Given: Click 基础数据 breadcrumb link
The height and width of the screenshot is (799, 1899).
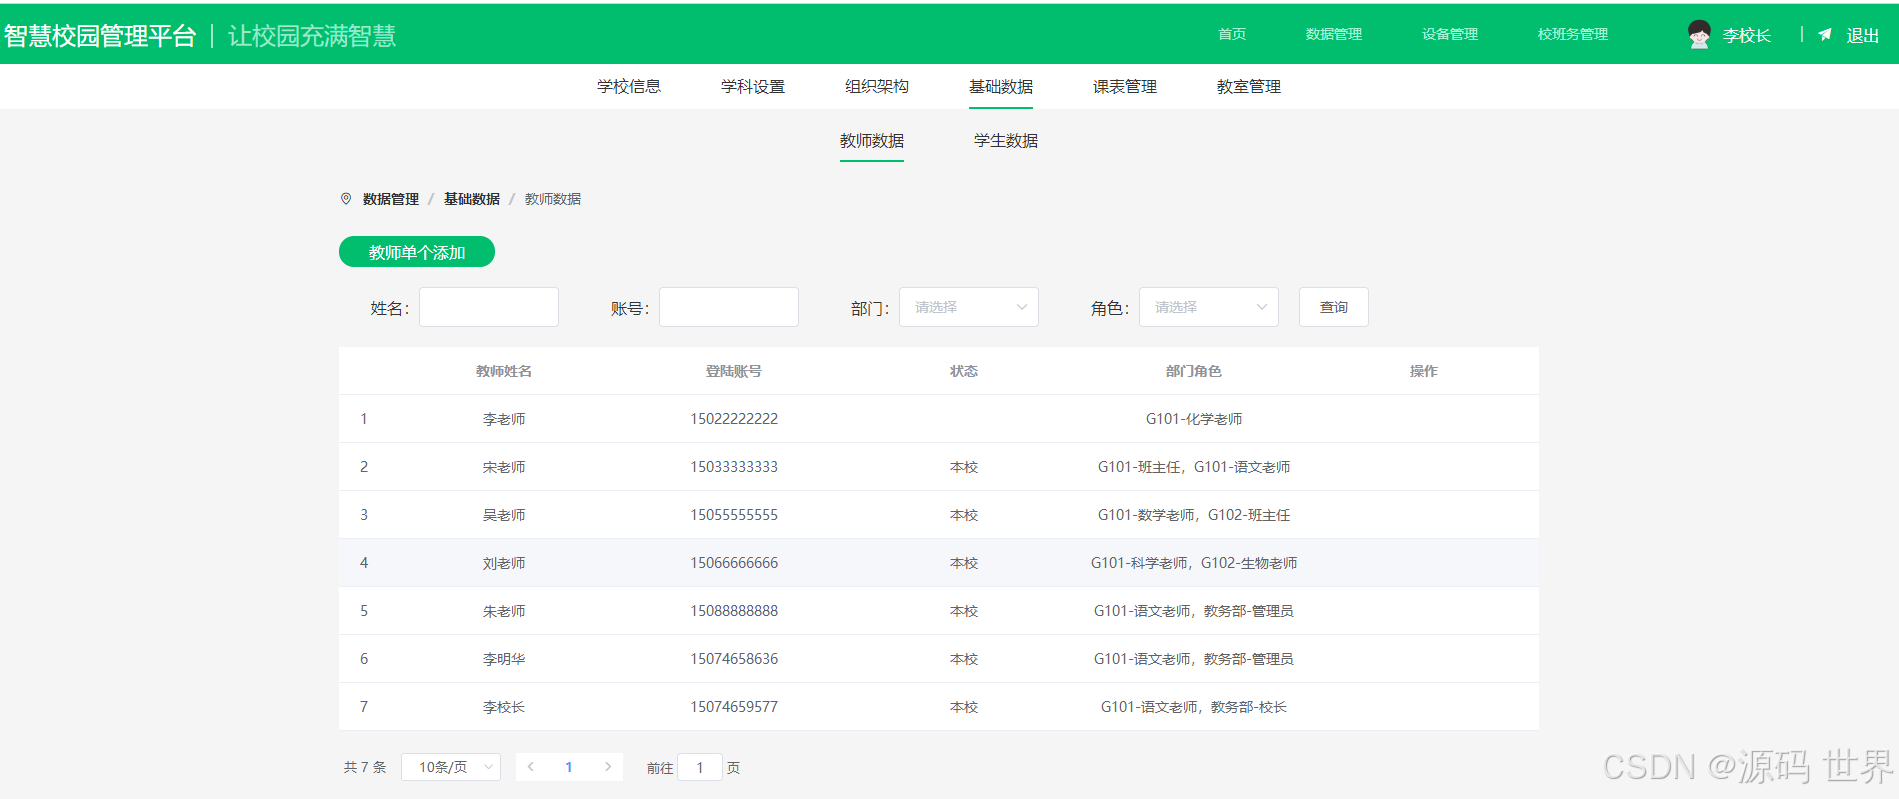Looking at the screenshot, I should point(472,199).
